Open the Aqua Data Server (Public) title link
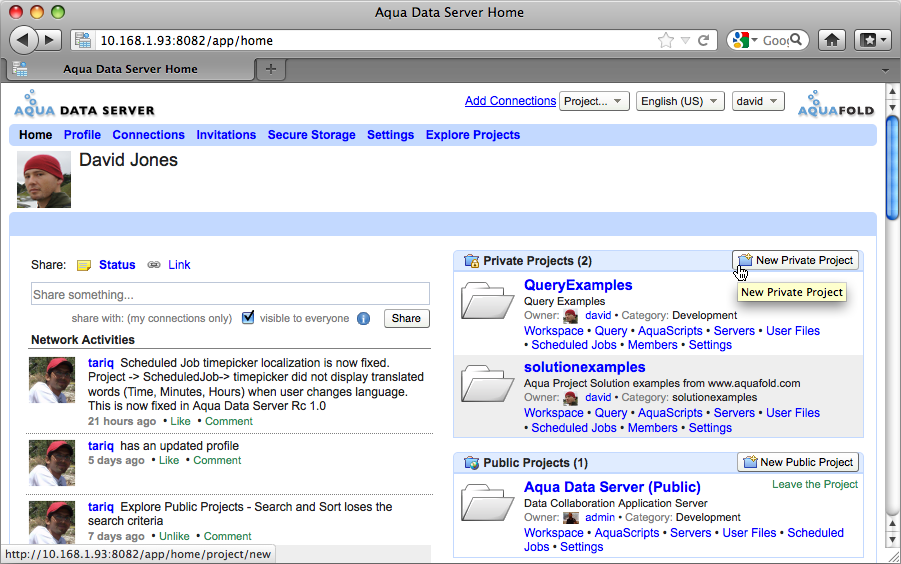This screenshot has width=901, height=564. click(612, 487)
